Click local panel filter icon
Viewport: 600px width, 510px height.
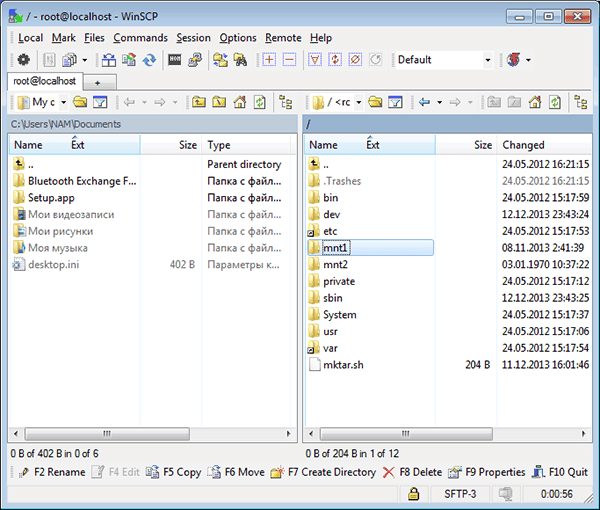100,102
